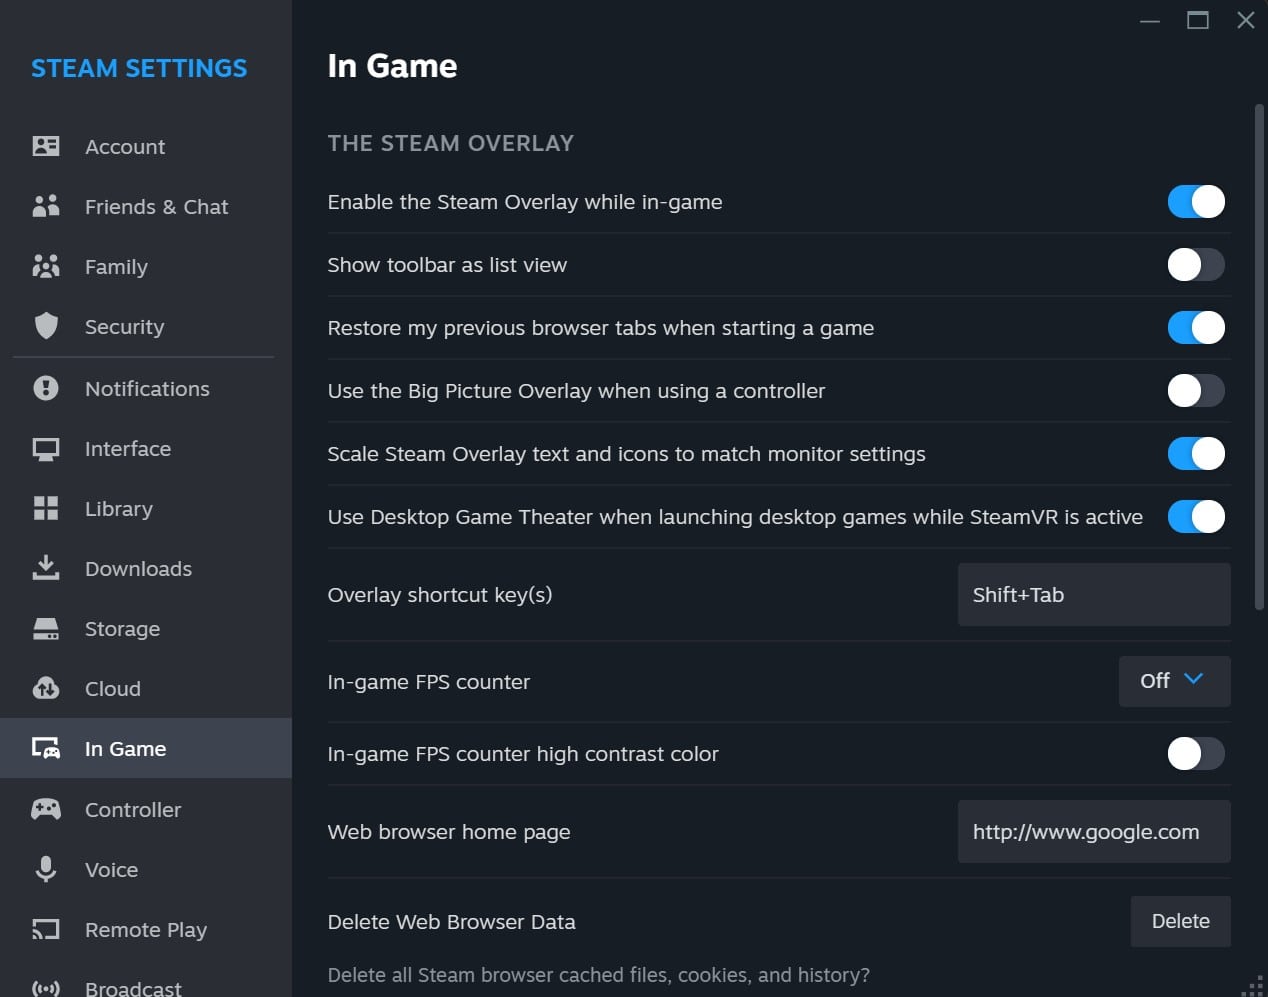The width and height of the screenshot is (1268, 997).
Task: Click the Overlay shortcut key field
Action: pyautogui.click(x=1093, y=594)
